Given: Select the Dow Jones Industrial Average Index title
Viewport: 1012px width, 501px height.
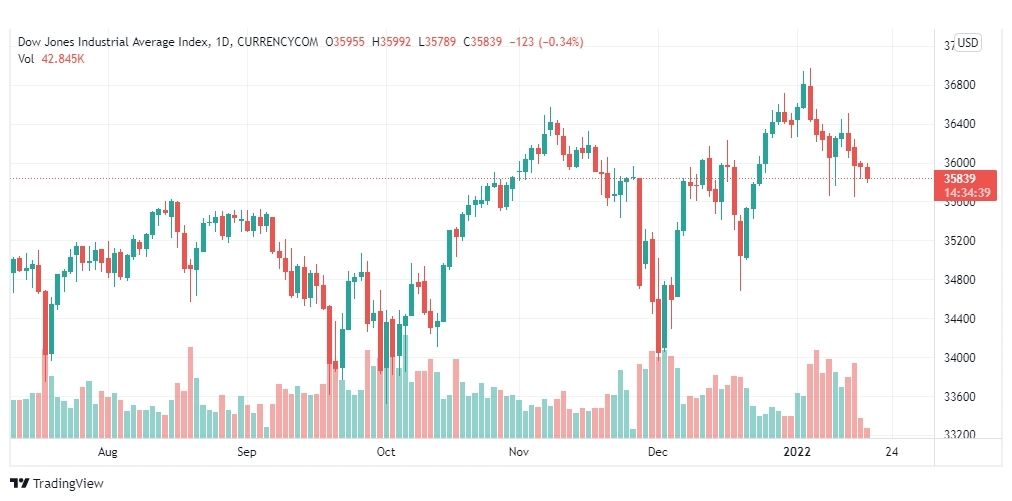Looking at the screenshot, I should click(x=114, y=42).
